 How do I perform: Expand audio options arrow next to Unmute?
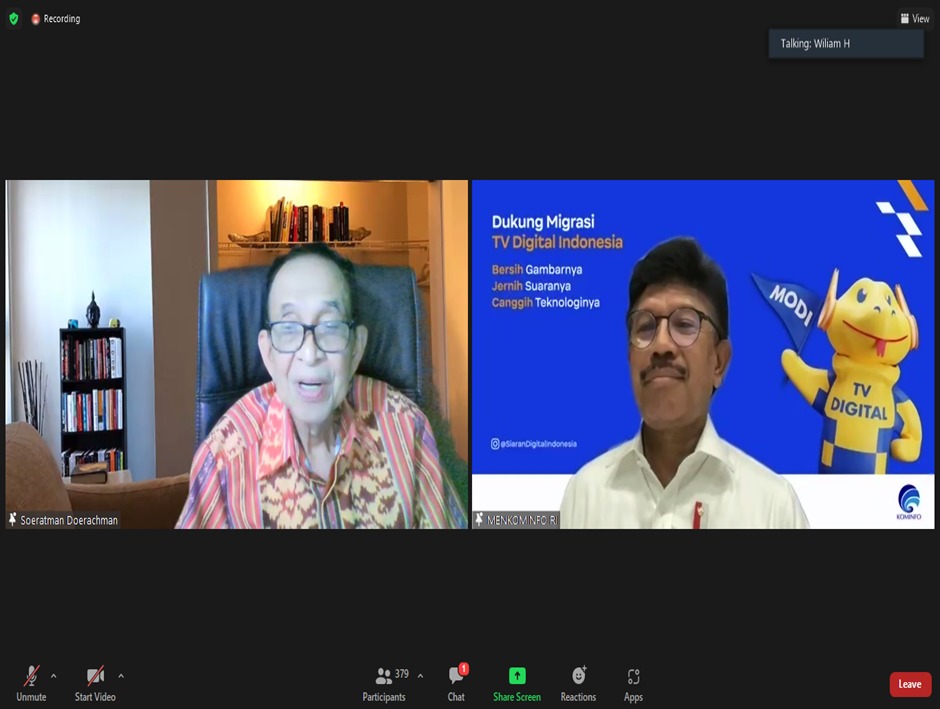[x=54, y=676]
